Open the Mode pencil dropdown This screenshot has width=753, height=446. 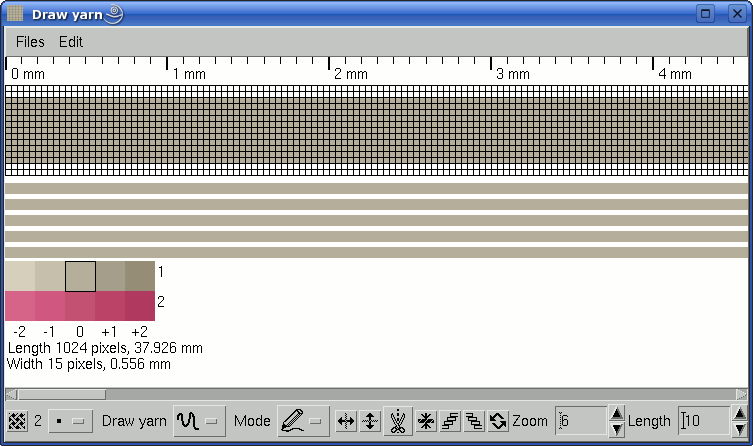point(303,421)
